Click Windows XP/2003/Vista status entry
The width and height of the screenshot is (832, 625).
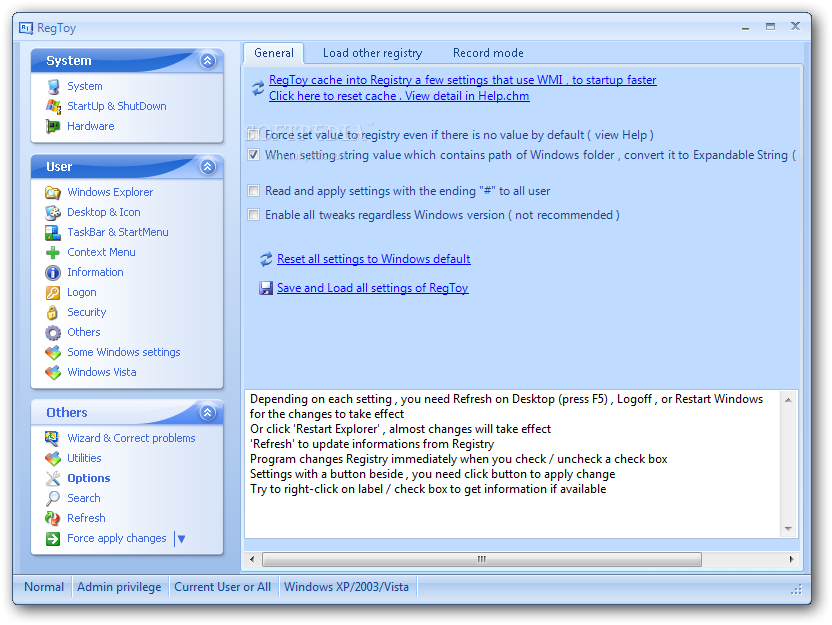[x=346, y=587]
